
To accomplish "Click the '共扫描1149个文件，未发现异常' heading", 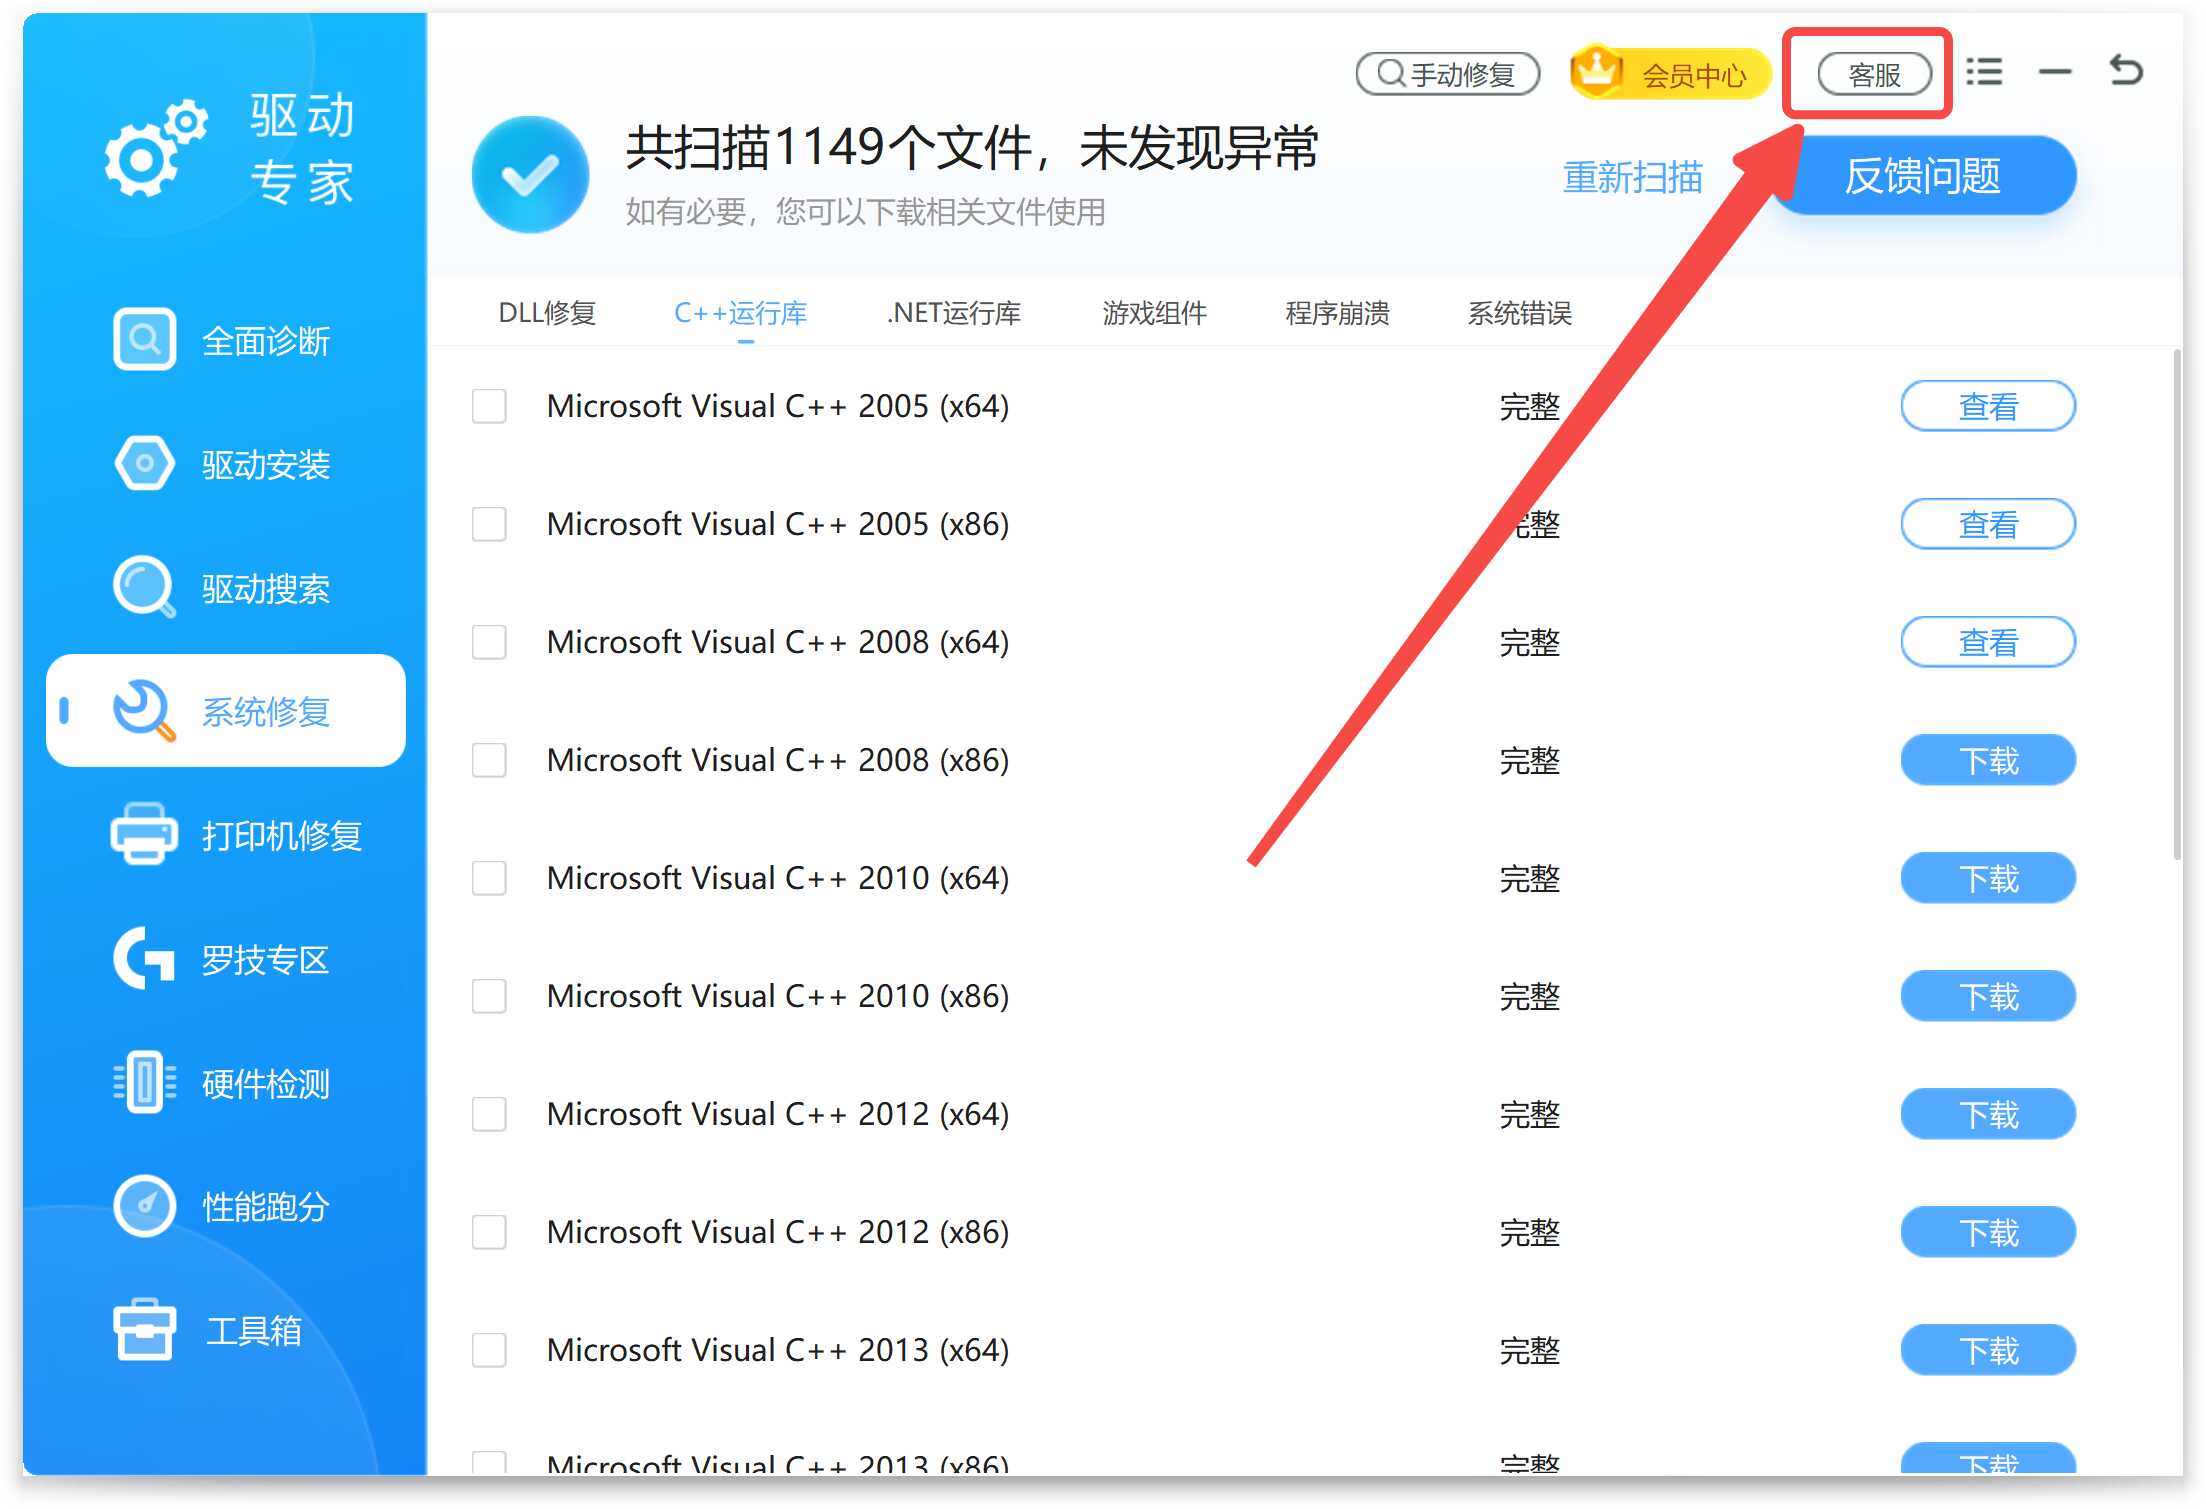I will (x=972, y=148).
